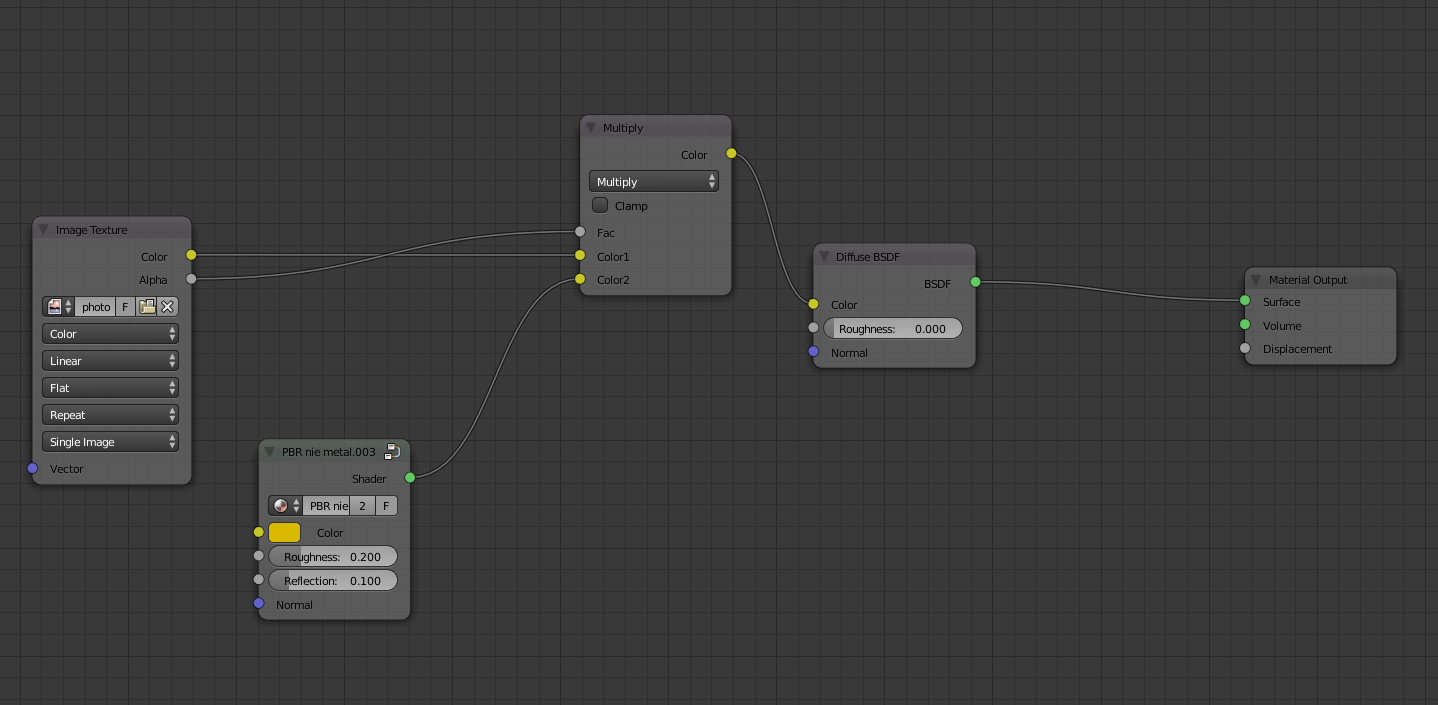Select the Diffuse BSDF node header
This screenshot has height=705, width=1438.
pos(894,256)
